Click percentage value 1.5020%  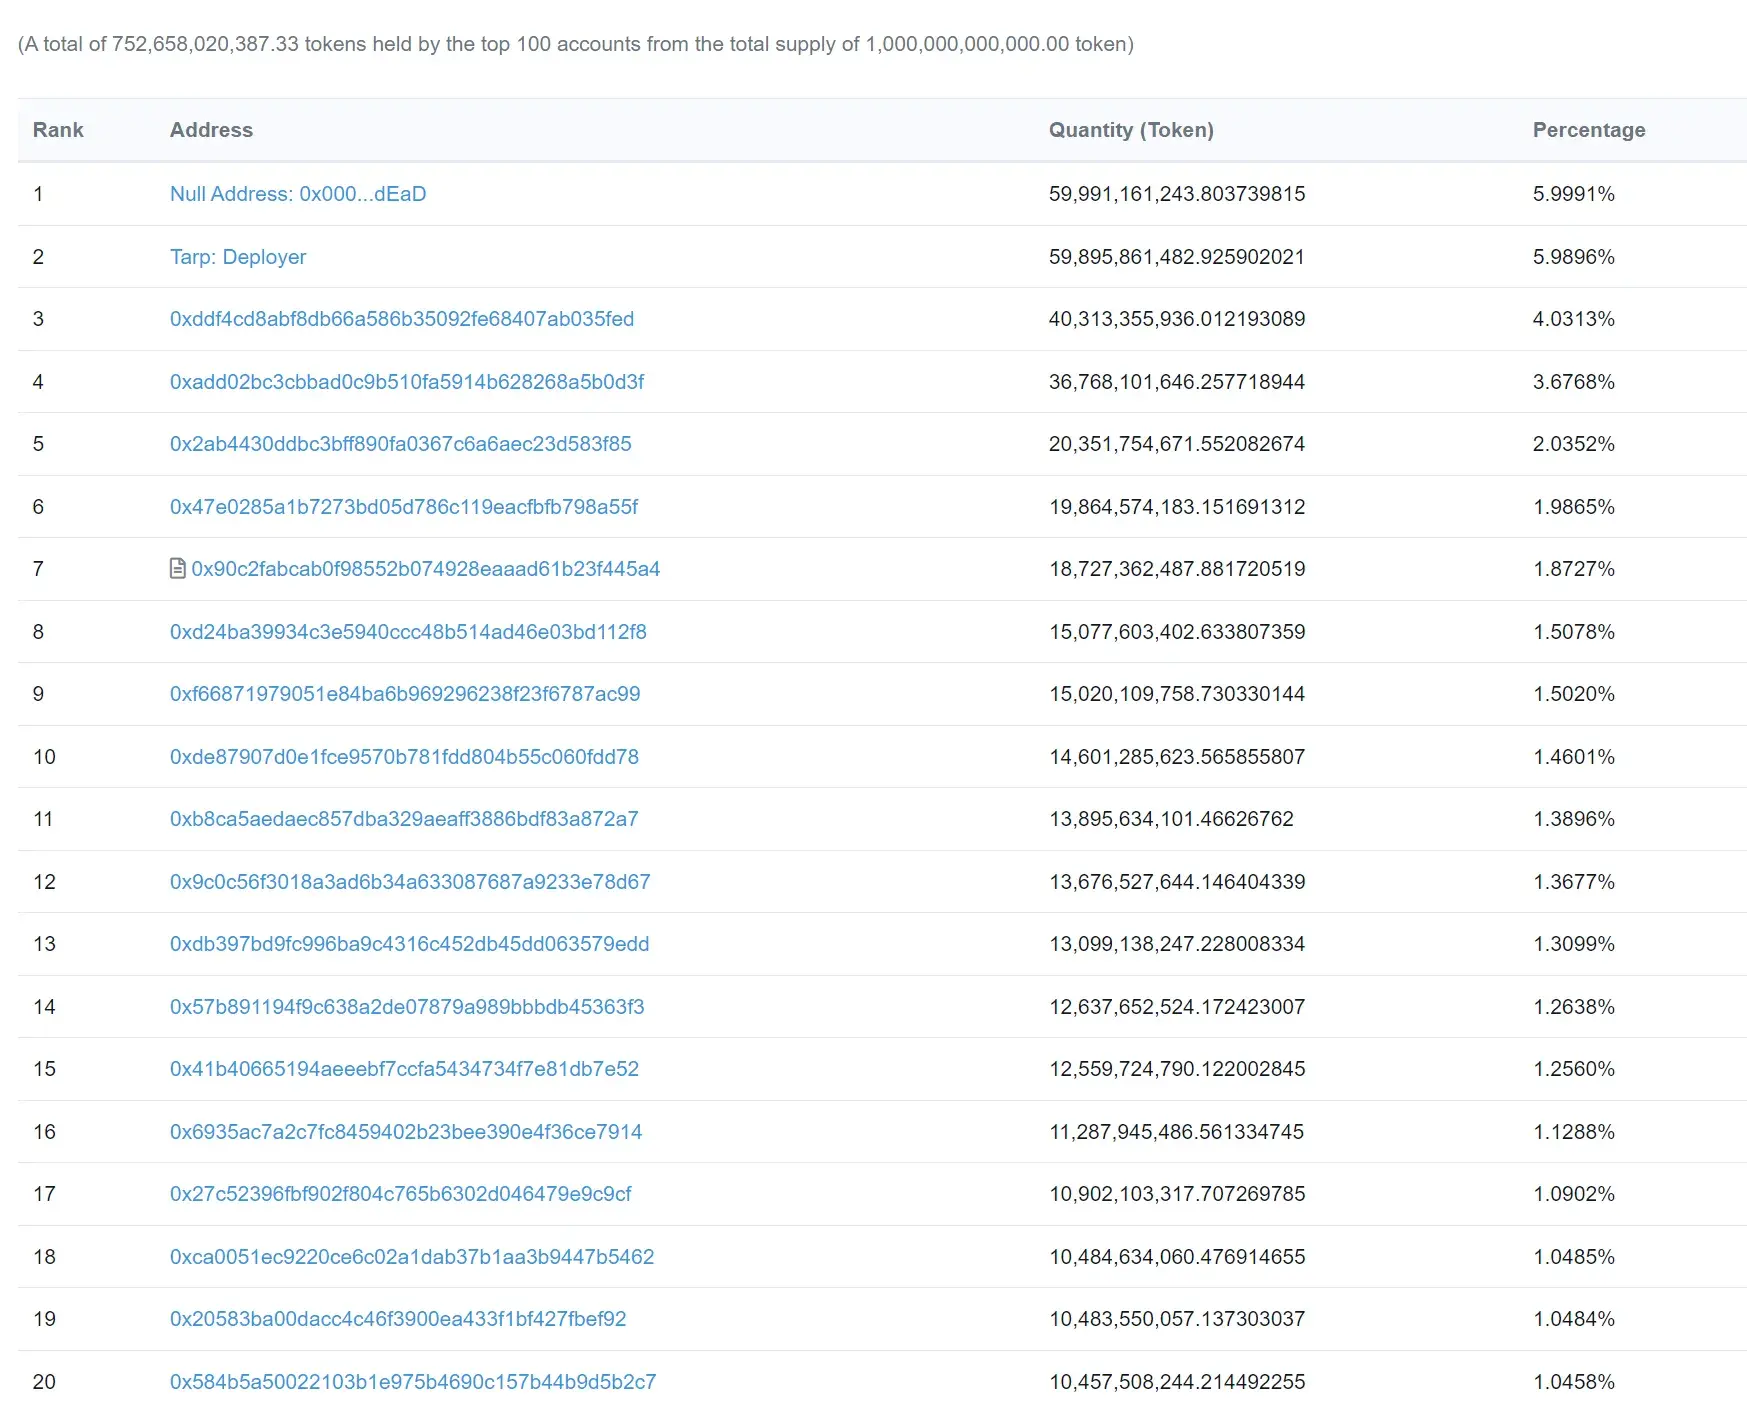[1574, 694]
